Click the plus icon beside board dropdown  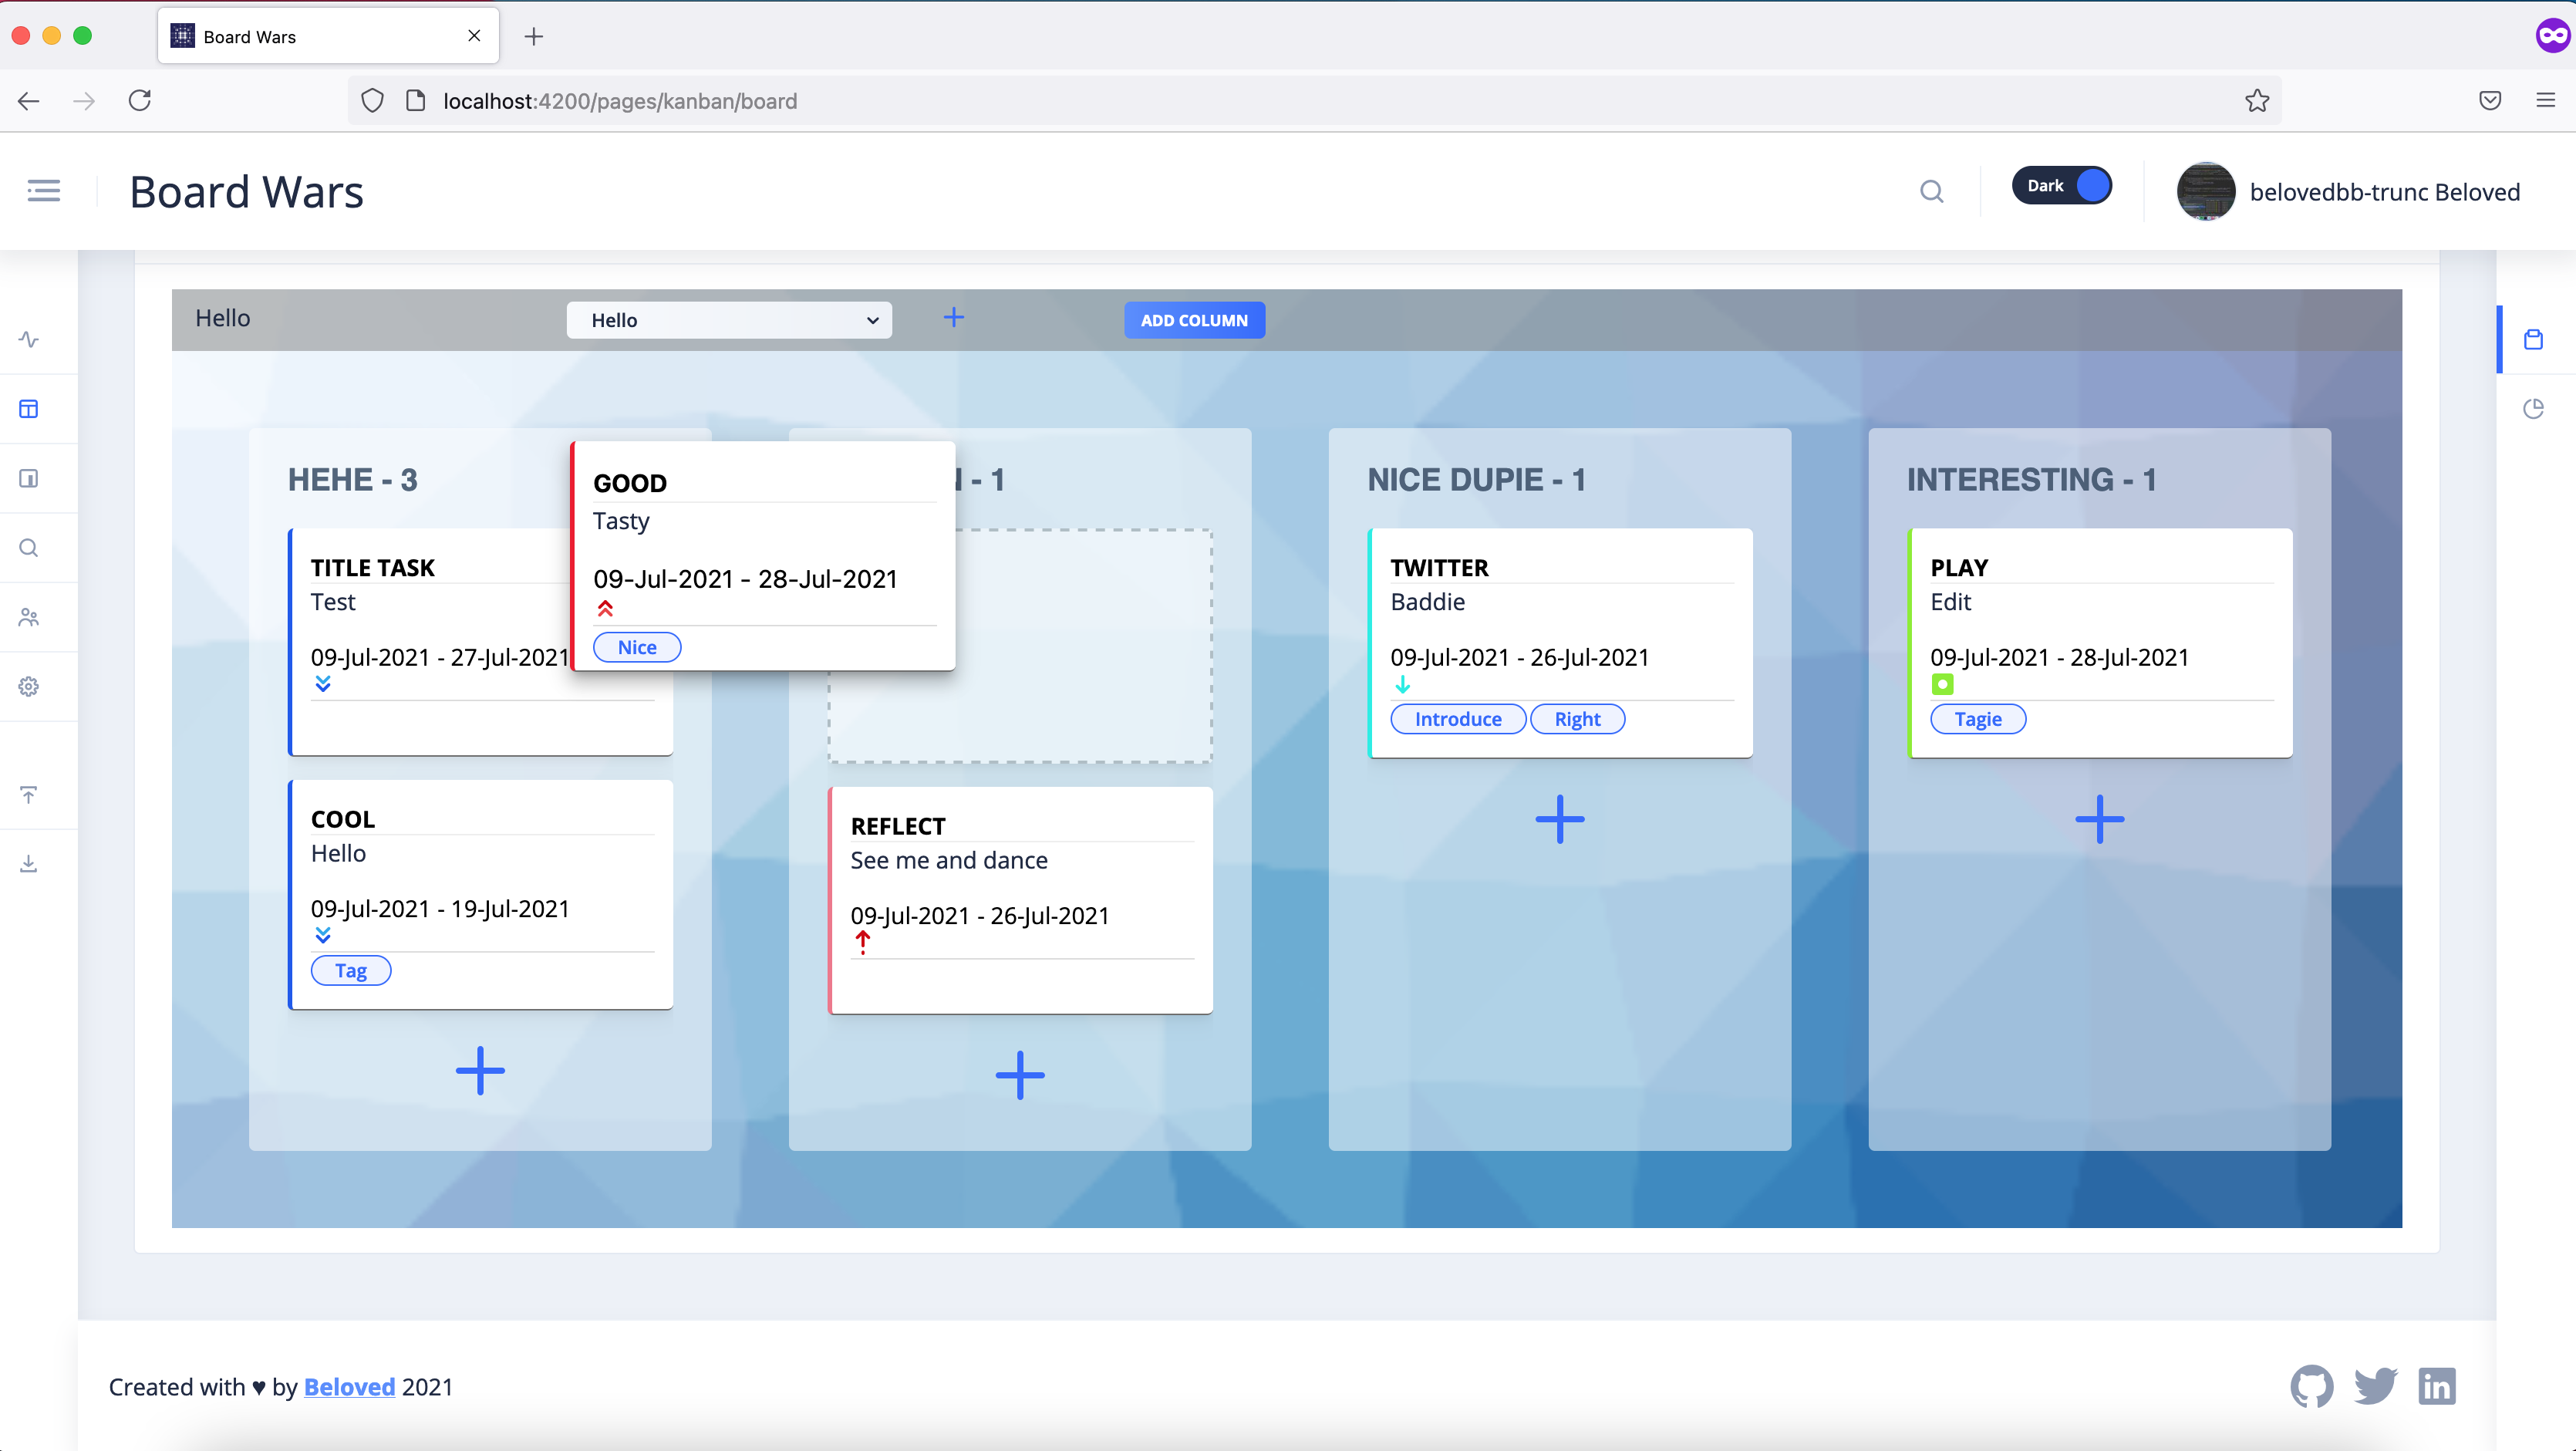(x=954, y=318)
